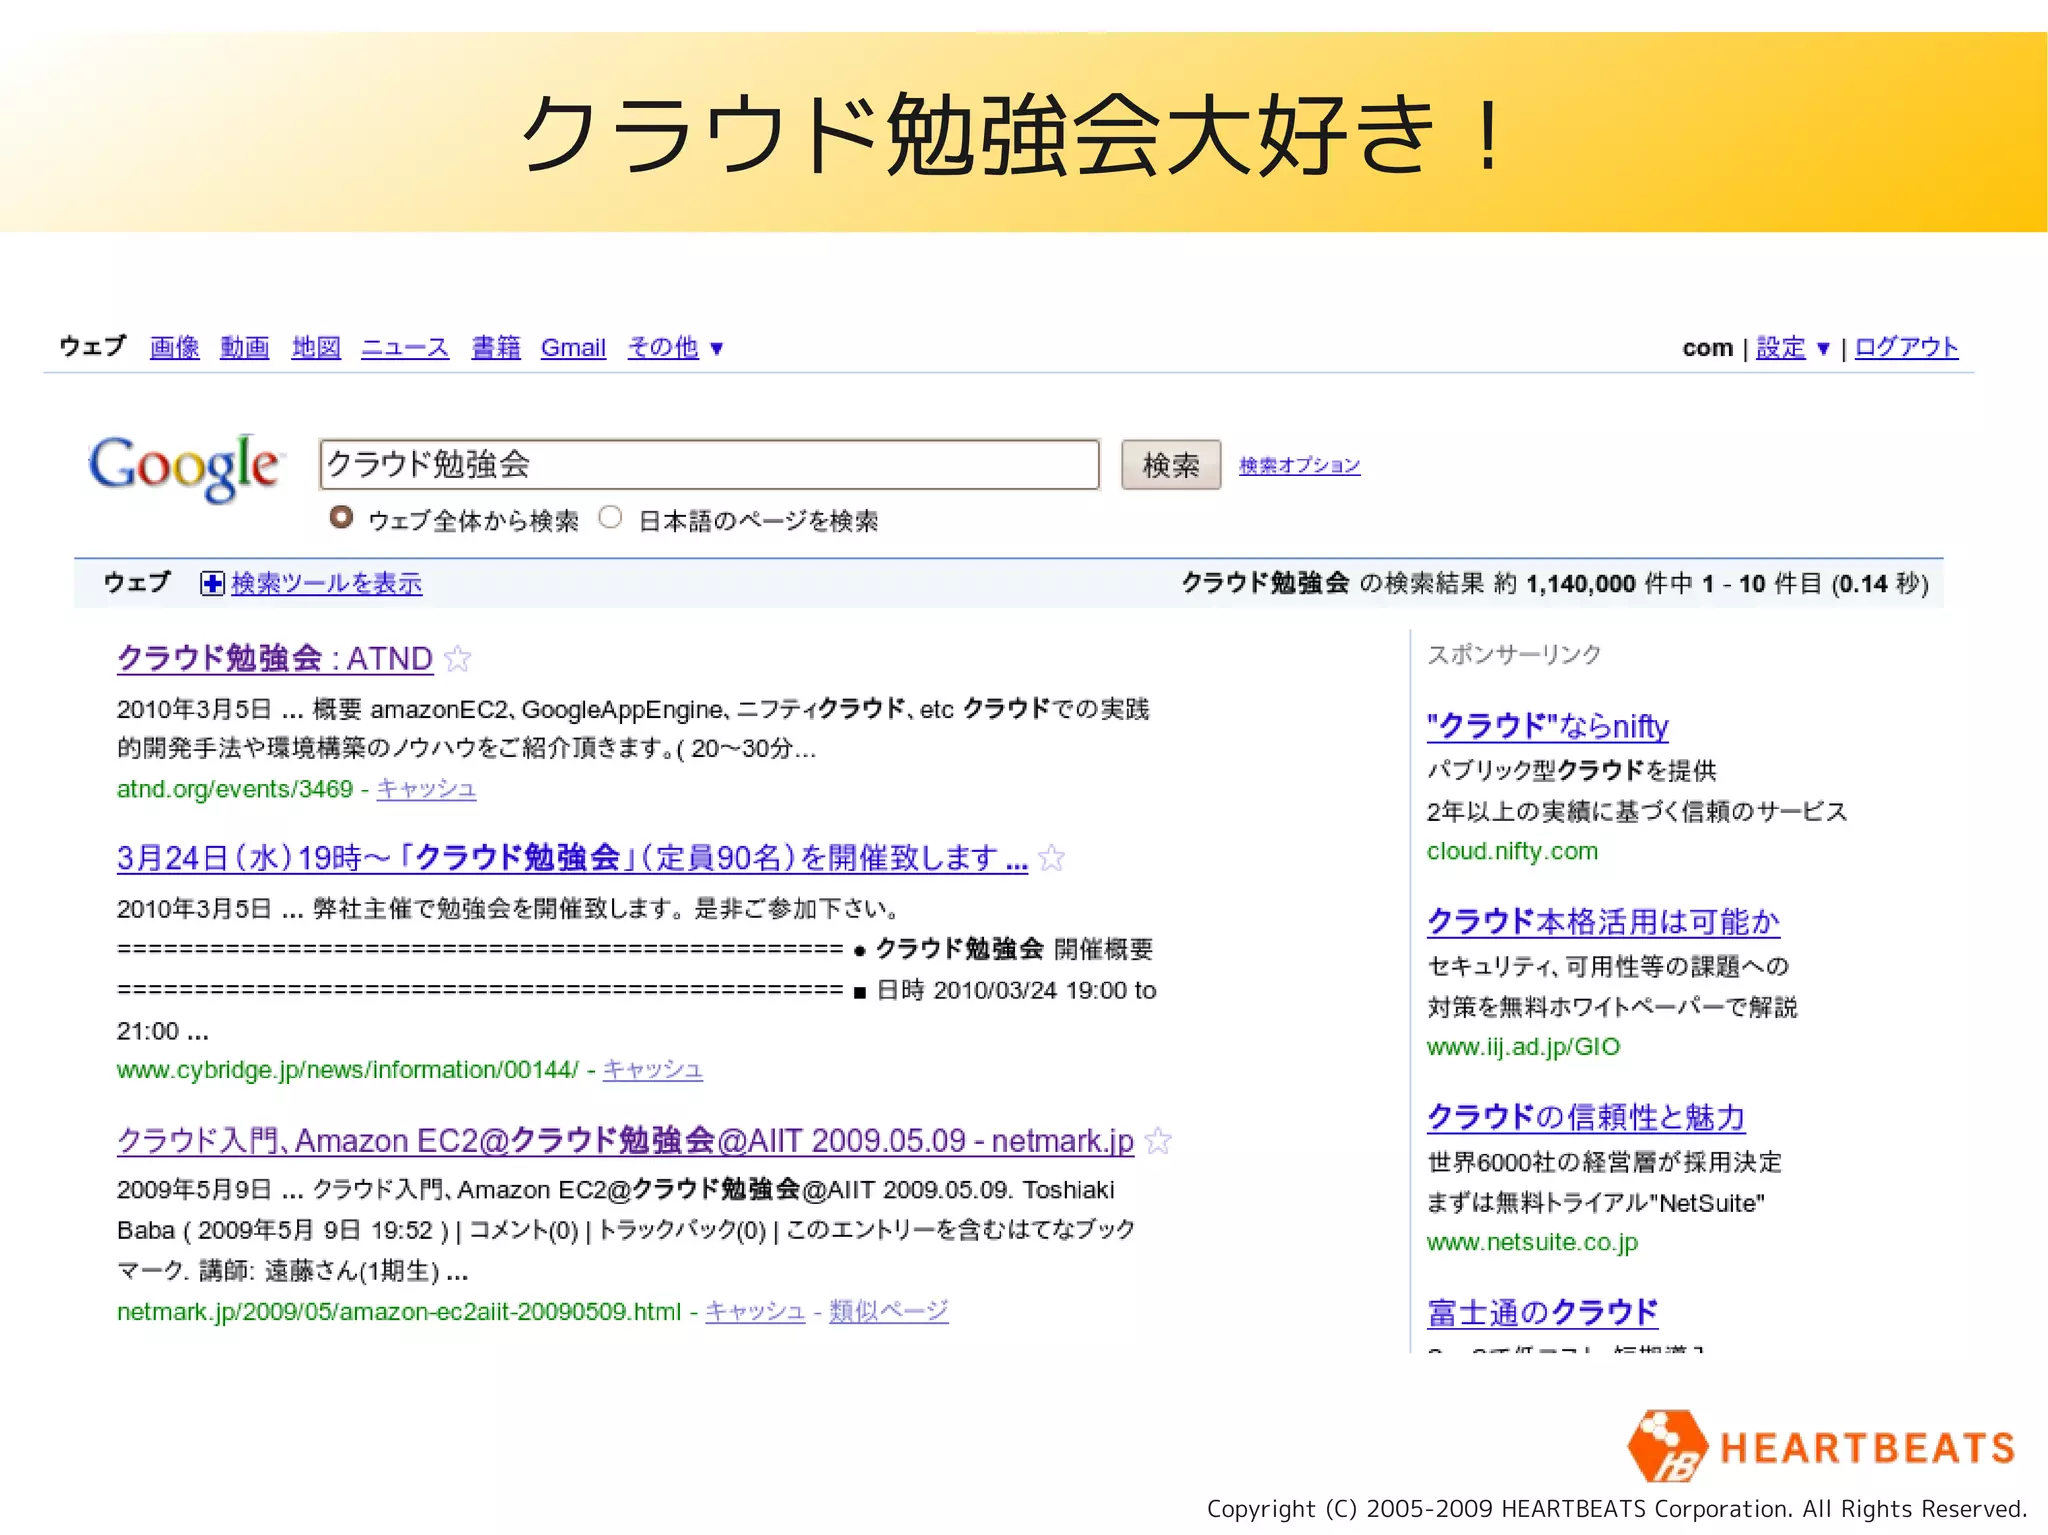
Task: Click the slide title クラウド勉強会大好き!
Action: [x=1012, y=134]
